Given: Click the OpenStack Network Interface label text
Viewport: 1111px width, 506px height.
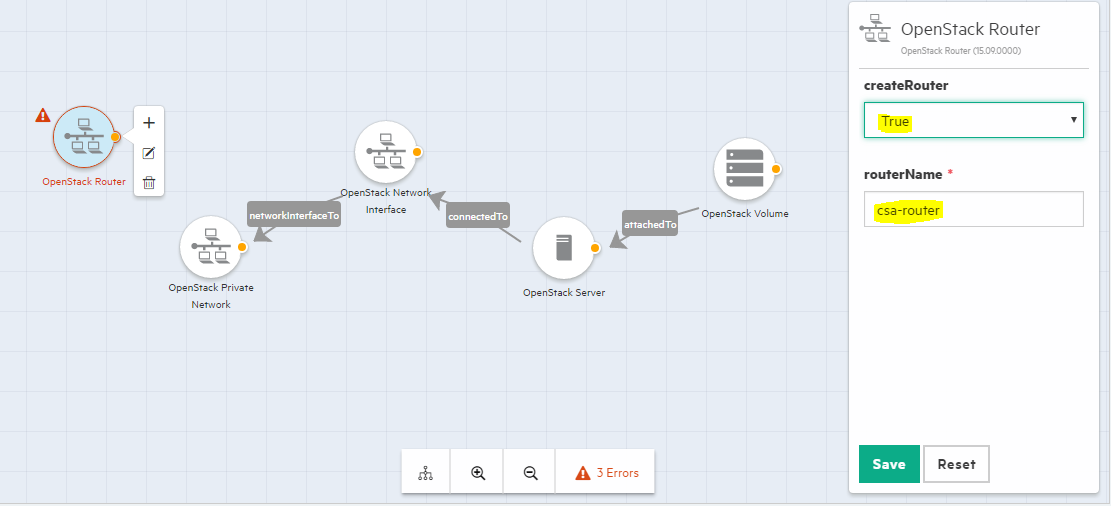Looking at the screenshot, I should pyautogui.click(x=385, y=201).
